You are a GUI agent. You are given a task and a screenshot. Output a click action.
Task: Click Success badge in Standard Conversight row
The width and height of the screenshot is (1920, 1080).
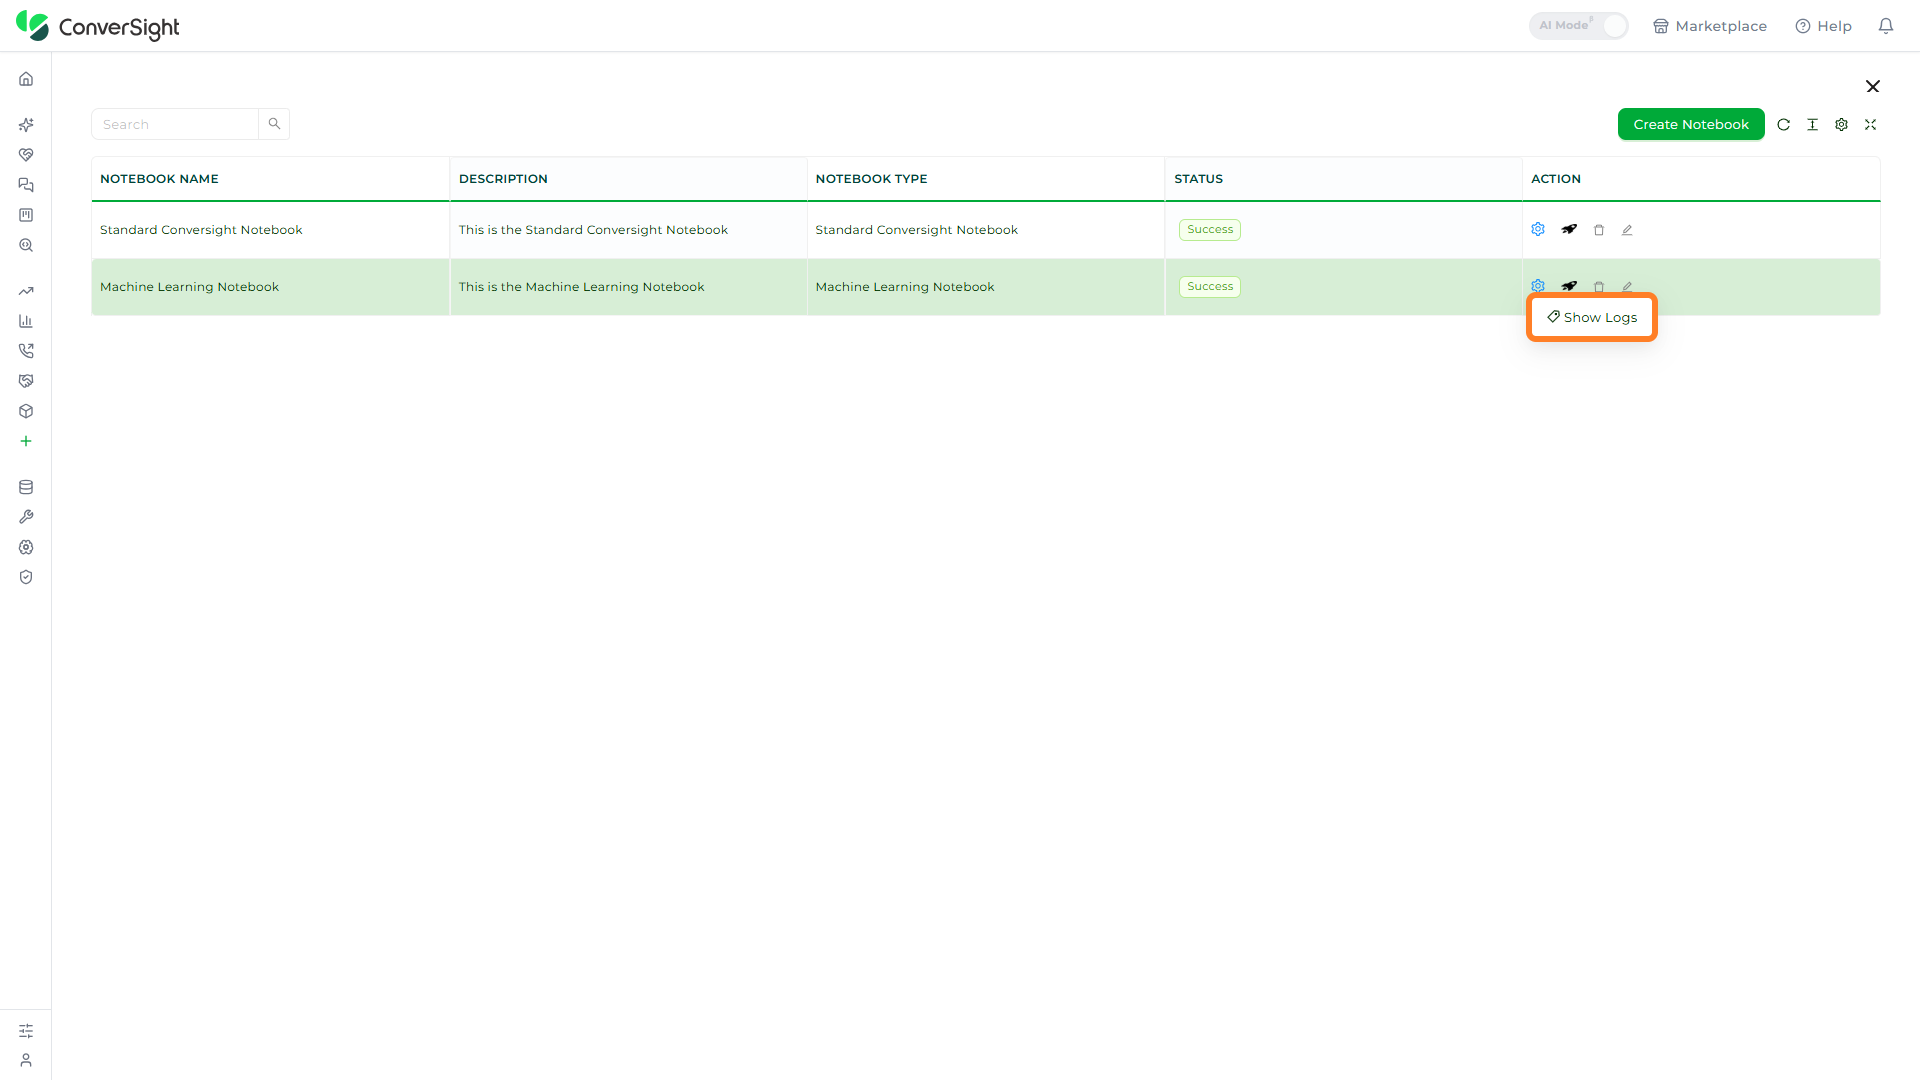pyautogui.click(x=1210, y=230)
